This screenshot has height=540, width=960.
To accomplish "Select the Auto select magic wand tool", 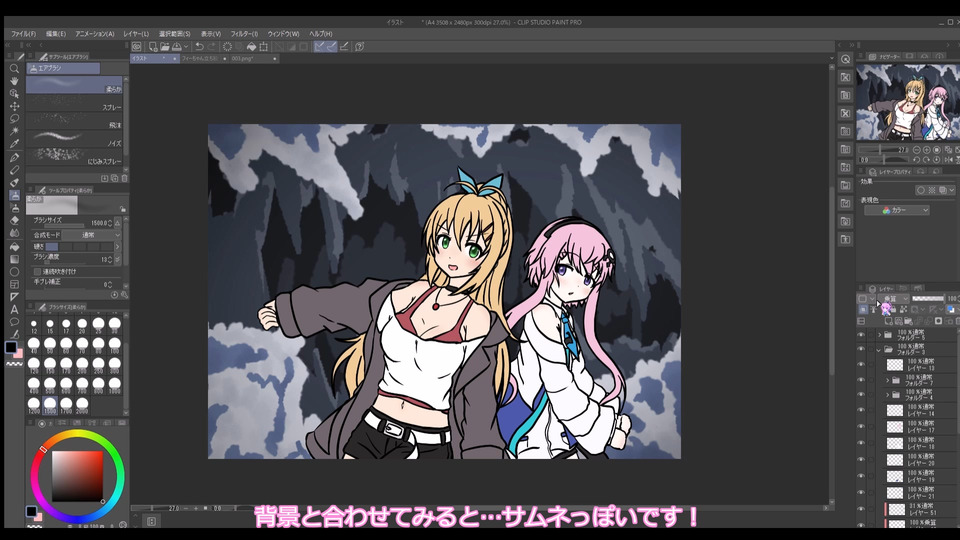I will 14,131.
